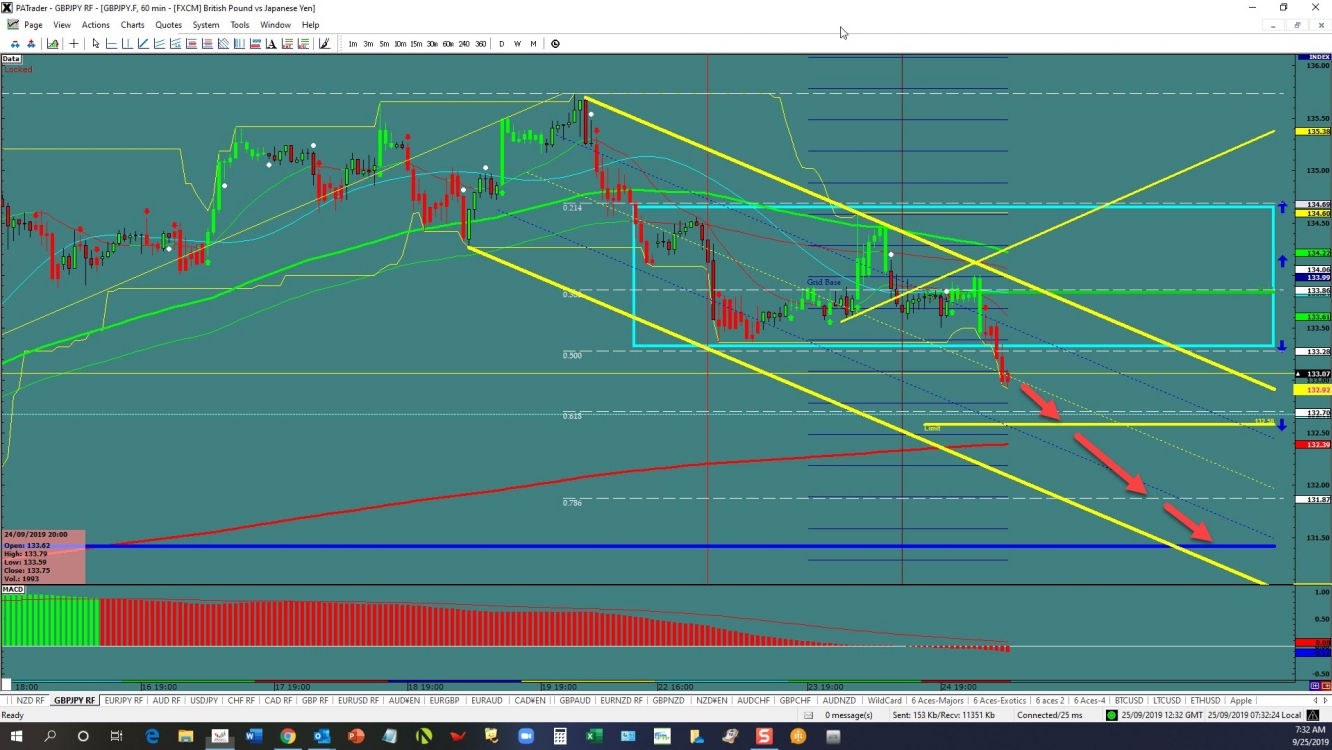Open the View menu

click(x=62, y=25)
